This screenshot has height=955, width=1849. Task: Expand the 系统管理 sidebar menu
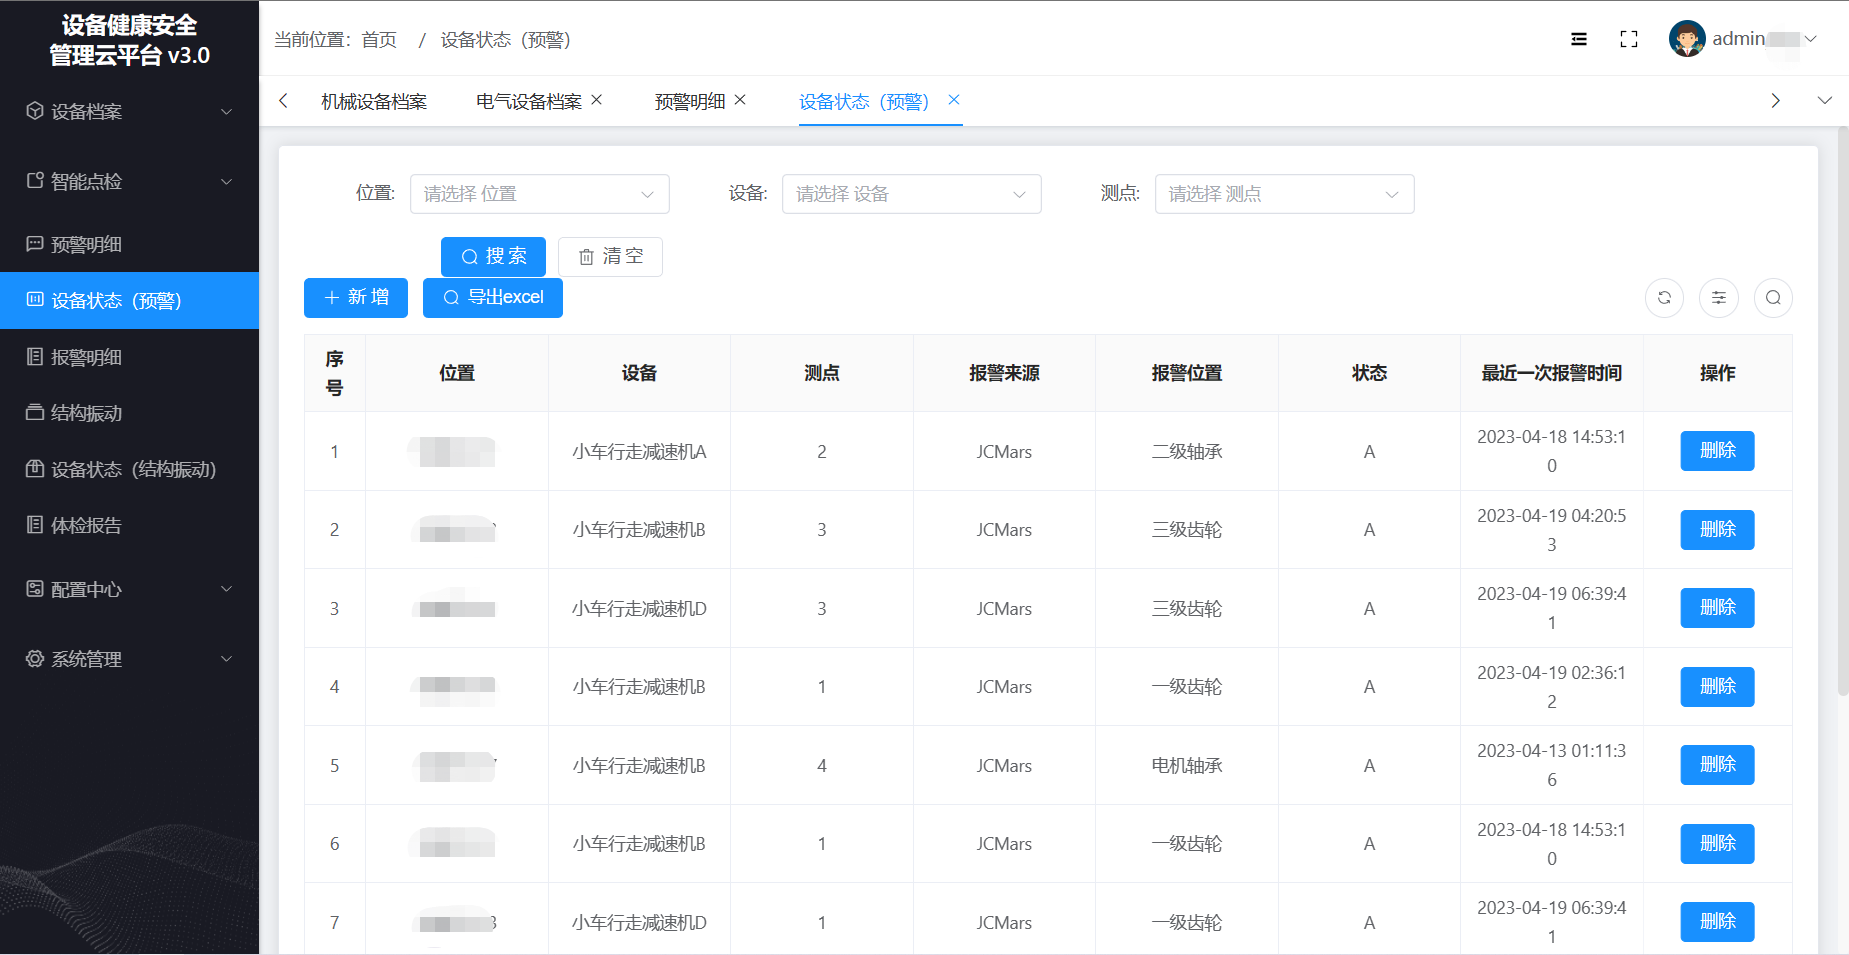(x=129, y=659)
